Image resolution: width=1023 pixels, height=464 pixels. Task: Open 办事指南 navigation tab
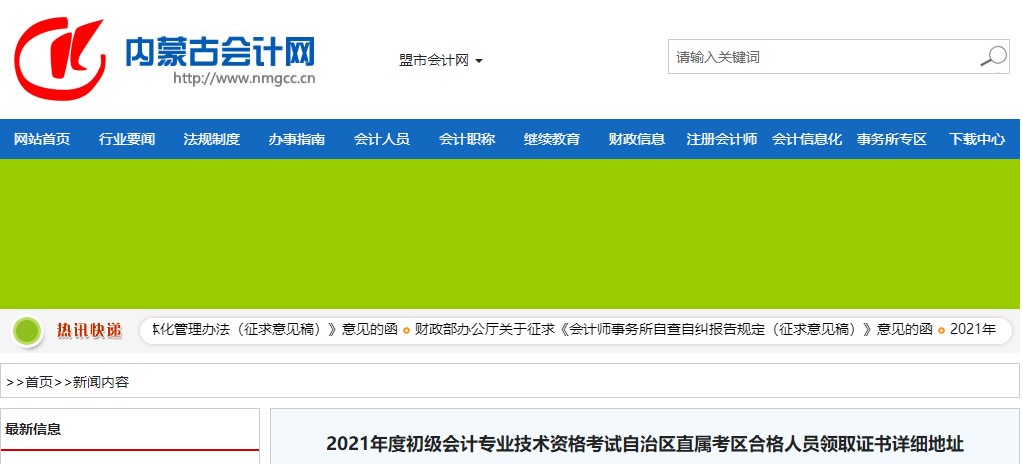click(x=297, y=139)
